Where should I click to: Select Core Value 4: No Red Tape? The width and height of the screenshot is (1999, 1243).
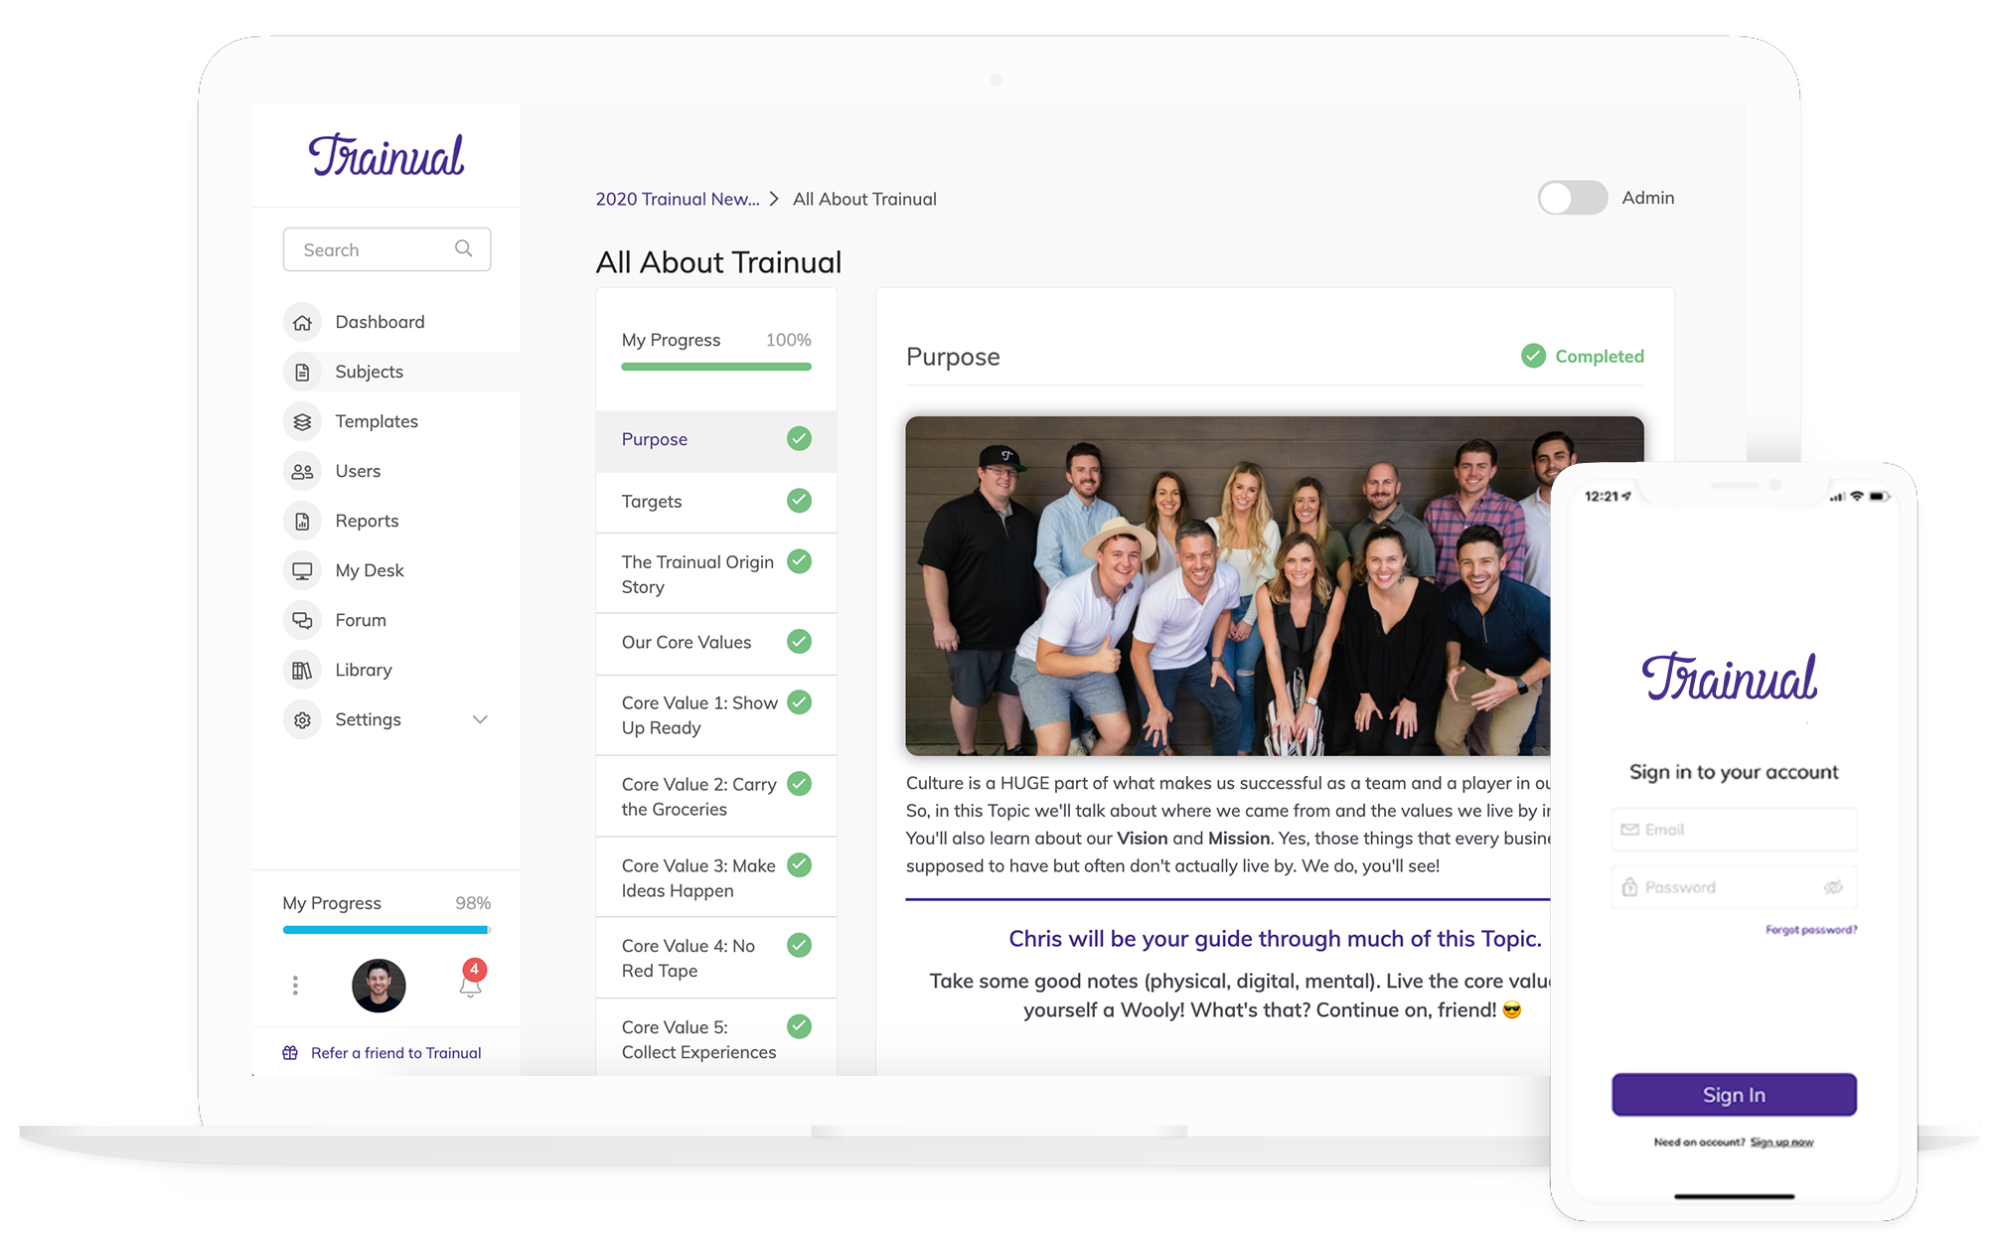click(x=716, y=958)
